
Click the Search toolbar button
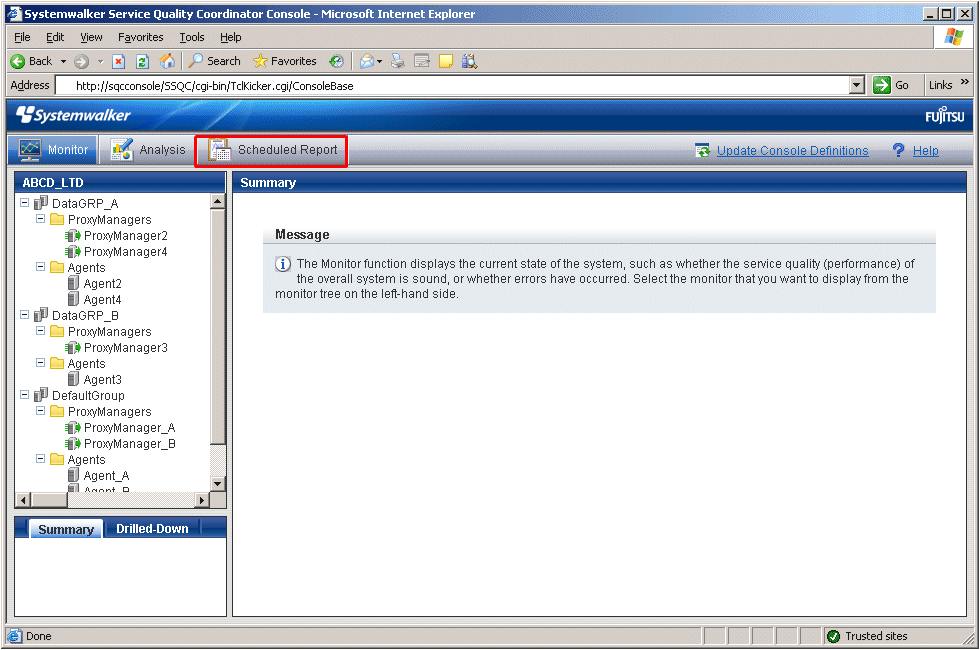[x=214, y=61]
